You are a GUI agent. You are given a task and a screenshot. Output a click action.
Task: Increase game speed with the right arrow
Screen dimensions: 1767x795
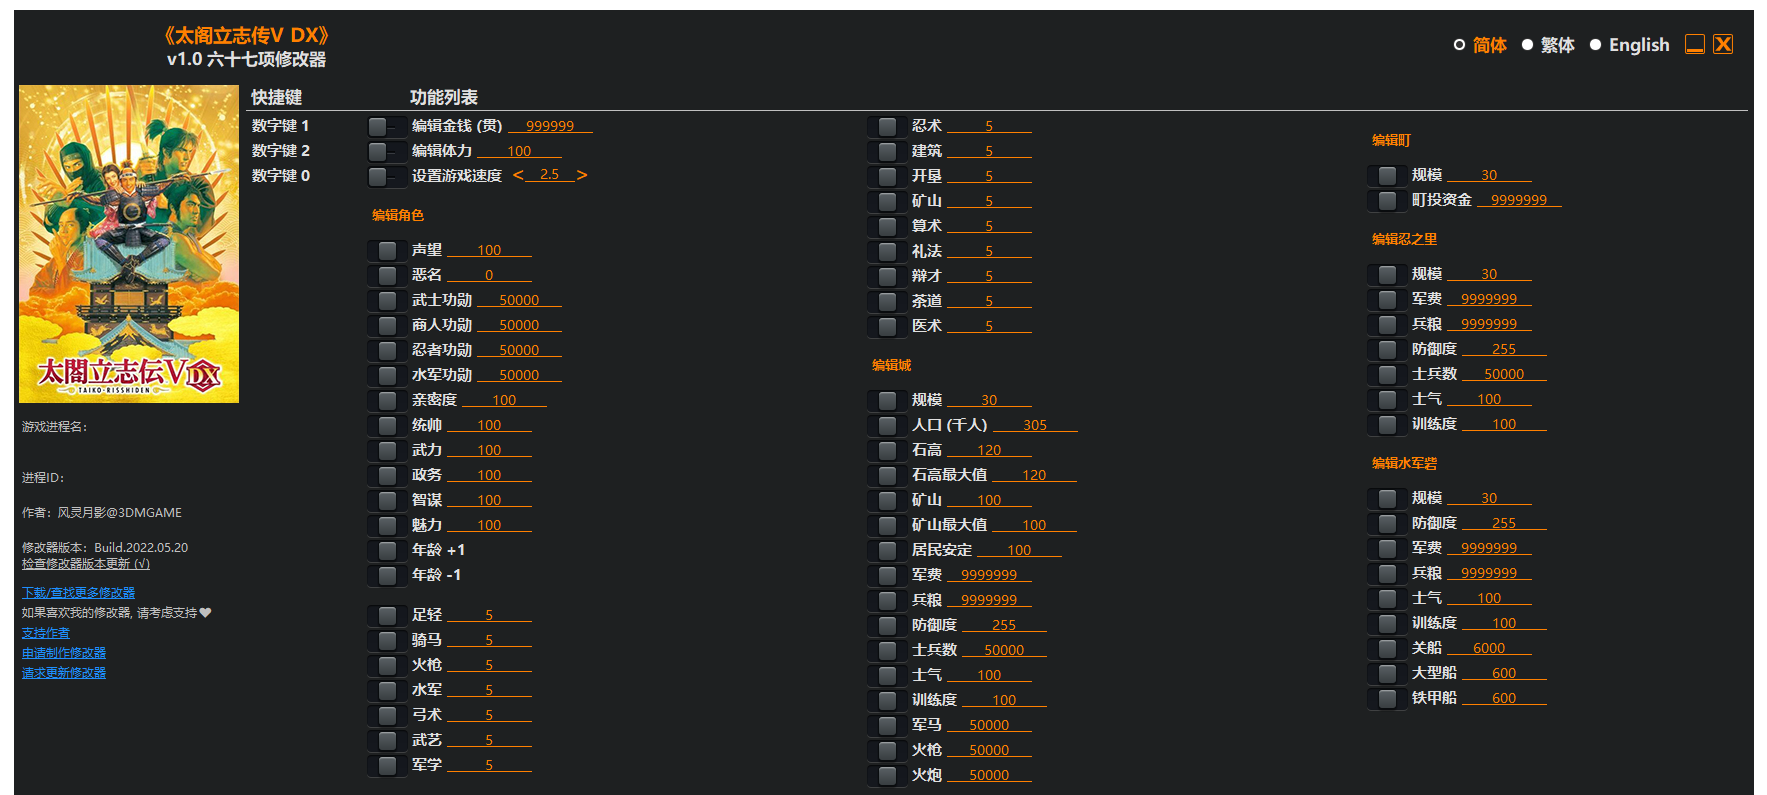click(582, 175)
